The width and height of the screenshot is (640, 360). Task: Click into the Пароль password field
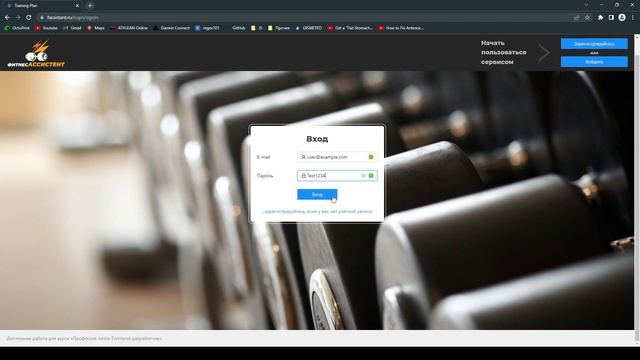tap(337, 176)
